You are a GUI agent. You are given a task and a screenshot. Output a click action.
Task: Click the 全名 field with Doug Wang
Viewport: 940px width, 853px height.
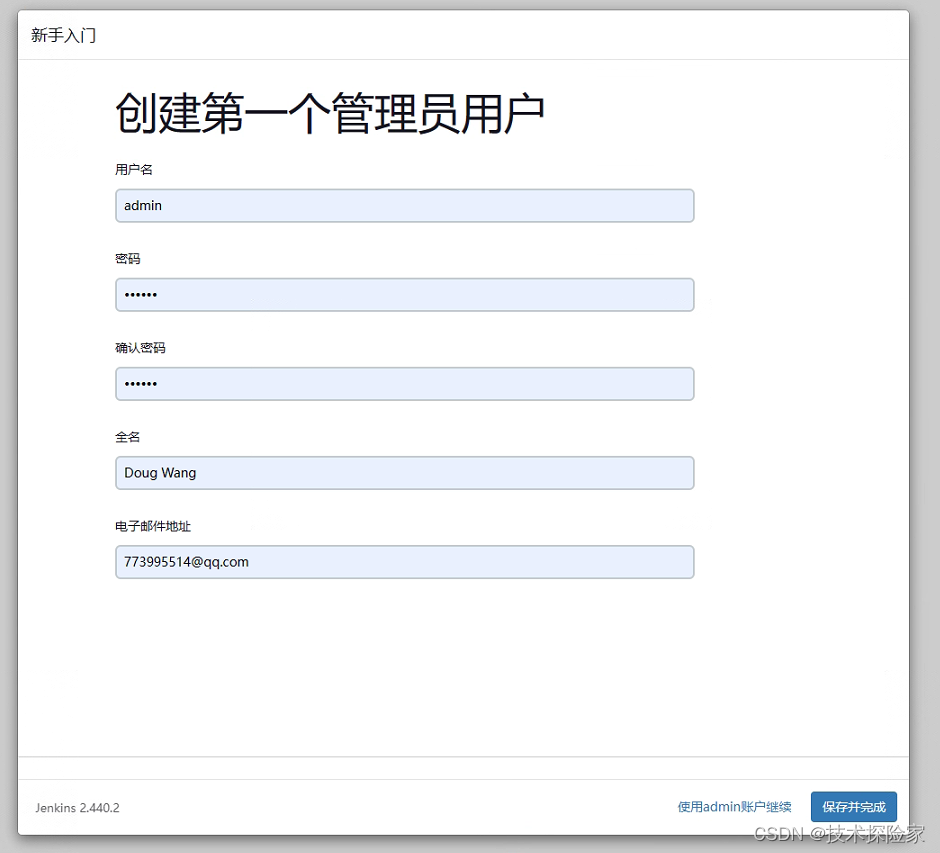[405, 473]
